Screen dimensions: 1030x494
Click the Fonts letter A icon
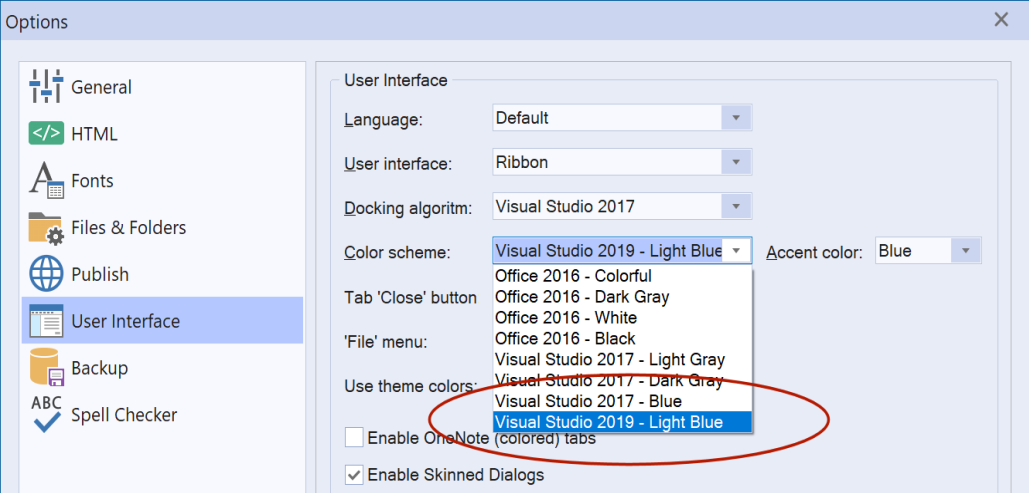(46, 181)
